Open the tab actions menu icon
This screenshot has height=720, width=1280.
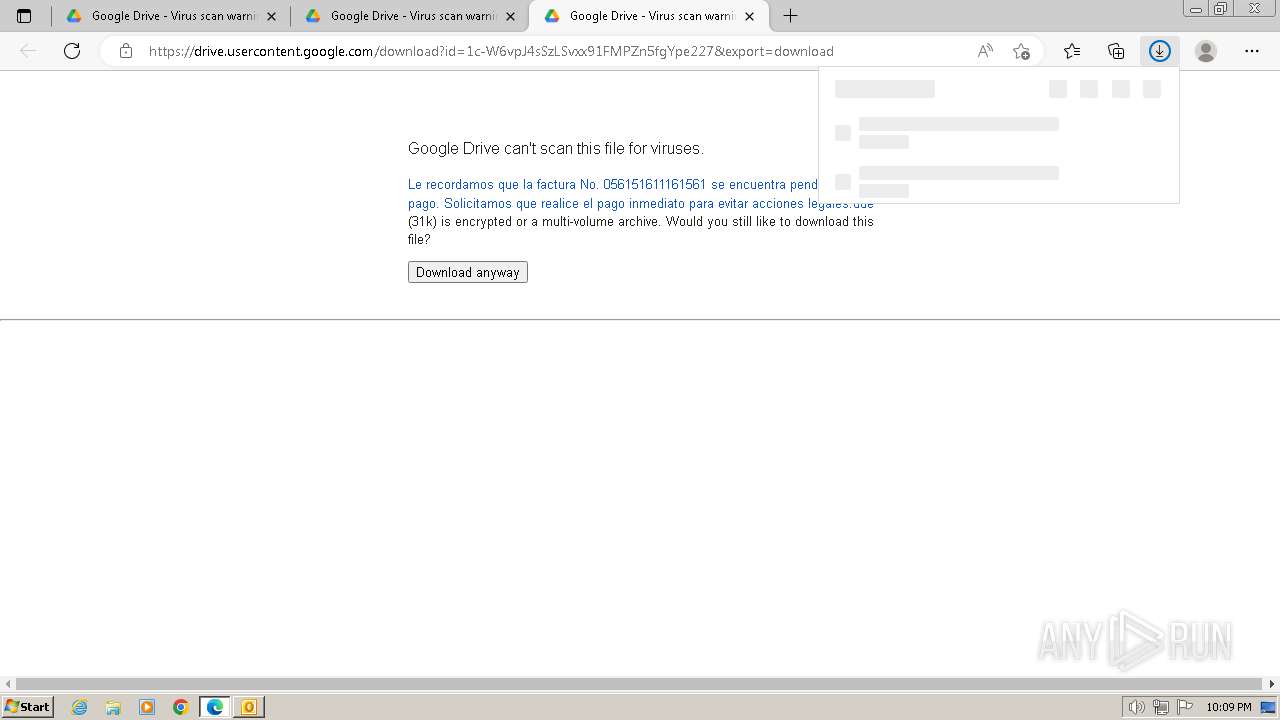tap(24, 16)
